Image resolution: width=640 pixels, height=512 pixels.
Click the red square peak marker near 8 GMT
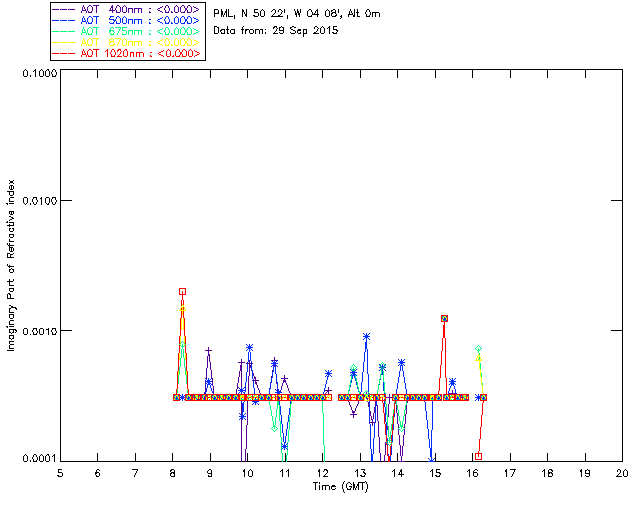coord(182,292)
